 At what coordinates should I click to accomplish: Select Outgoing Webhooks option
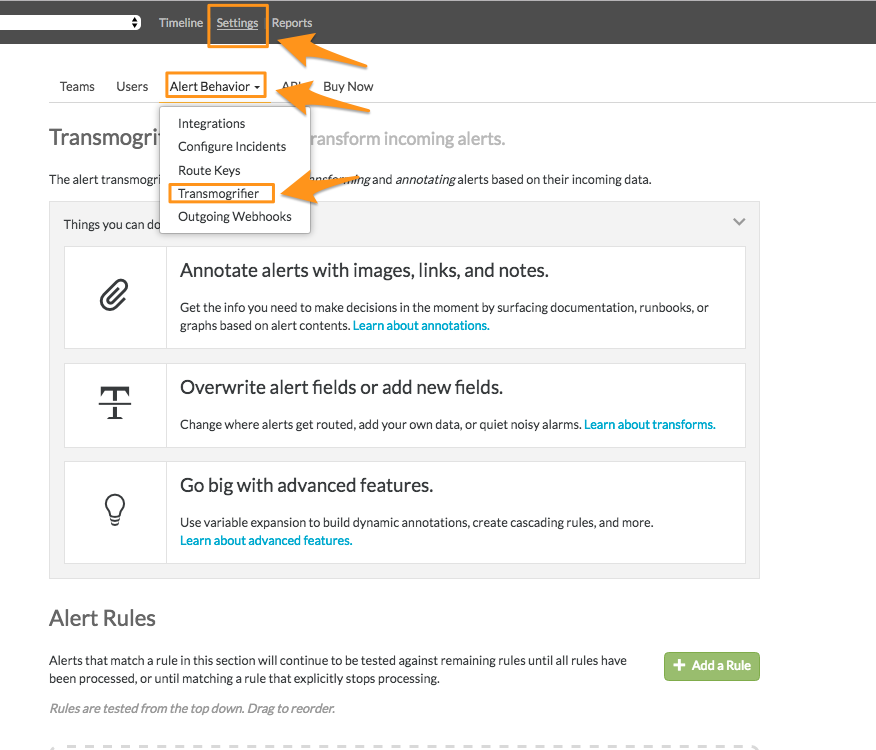(x=235, y=216)
